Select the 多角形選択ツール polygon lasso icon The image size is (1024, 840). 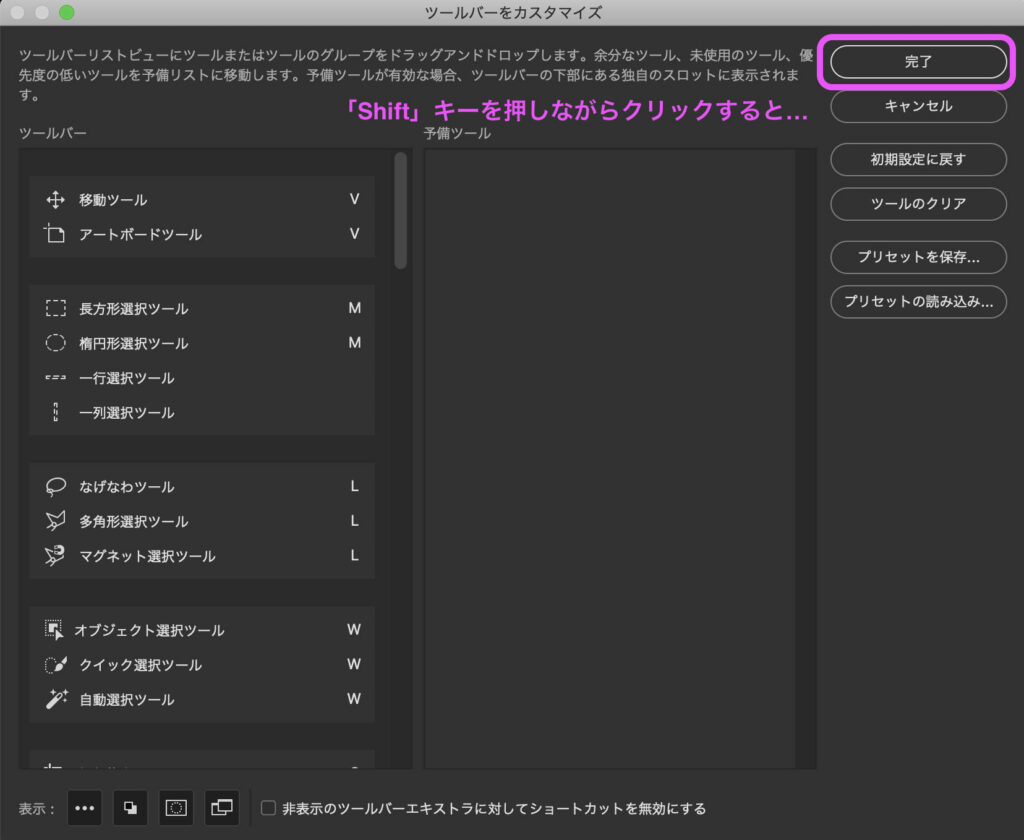(x=55, y=521)
